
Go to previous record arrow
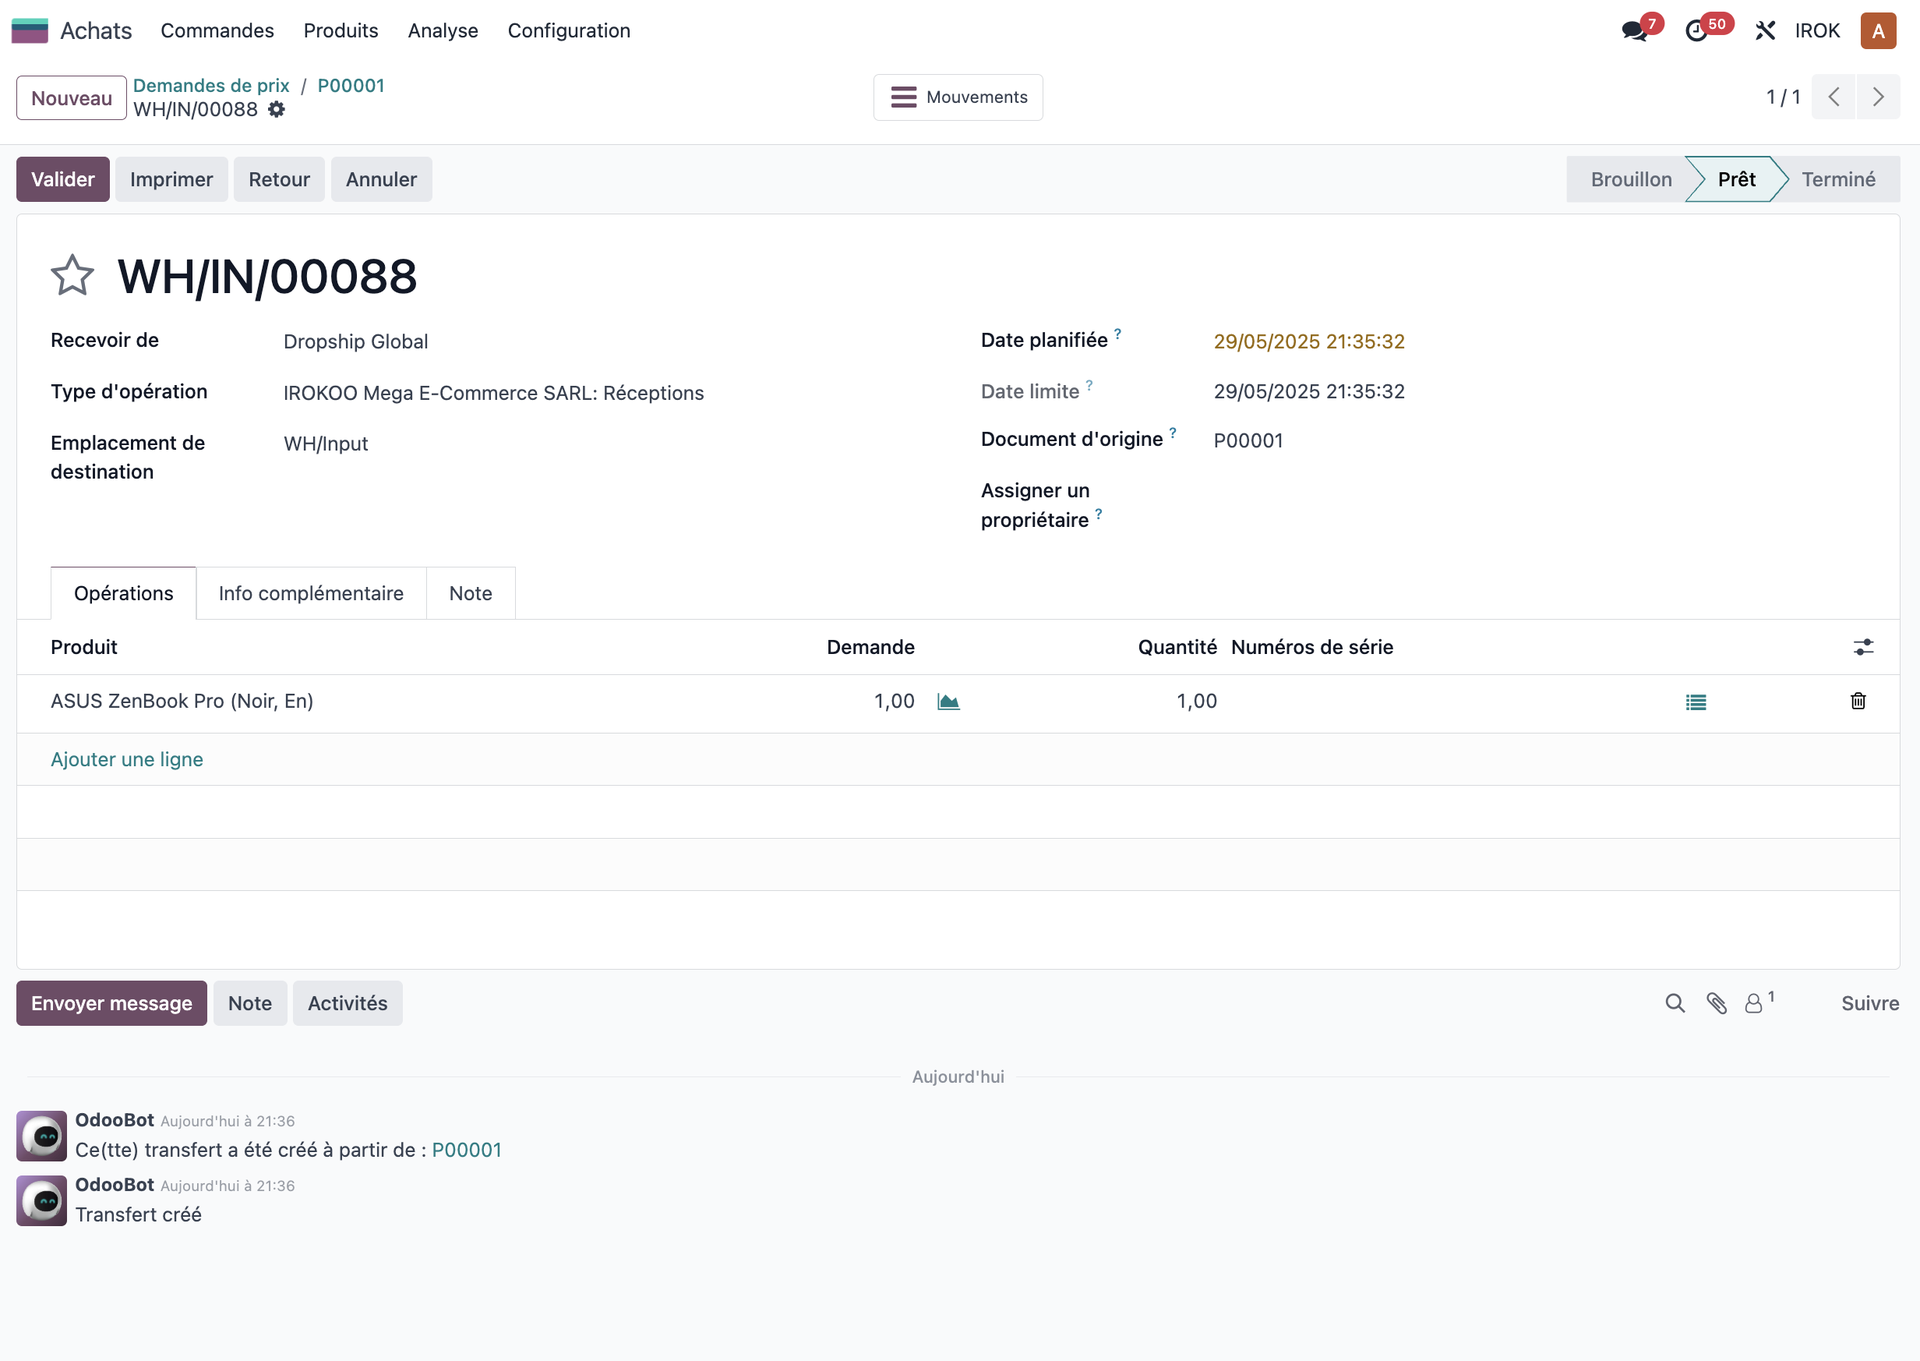pyautogui.click(x=1834, y=97)
